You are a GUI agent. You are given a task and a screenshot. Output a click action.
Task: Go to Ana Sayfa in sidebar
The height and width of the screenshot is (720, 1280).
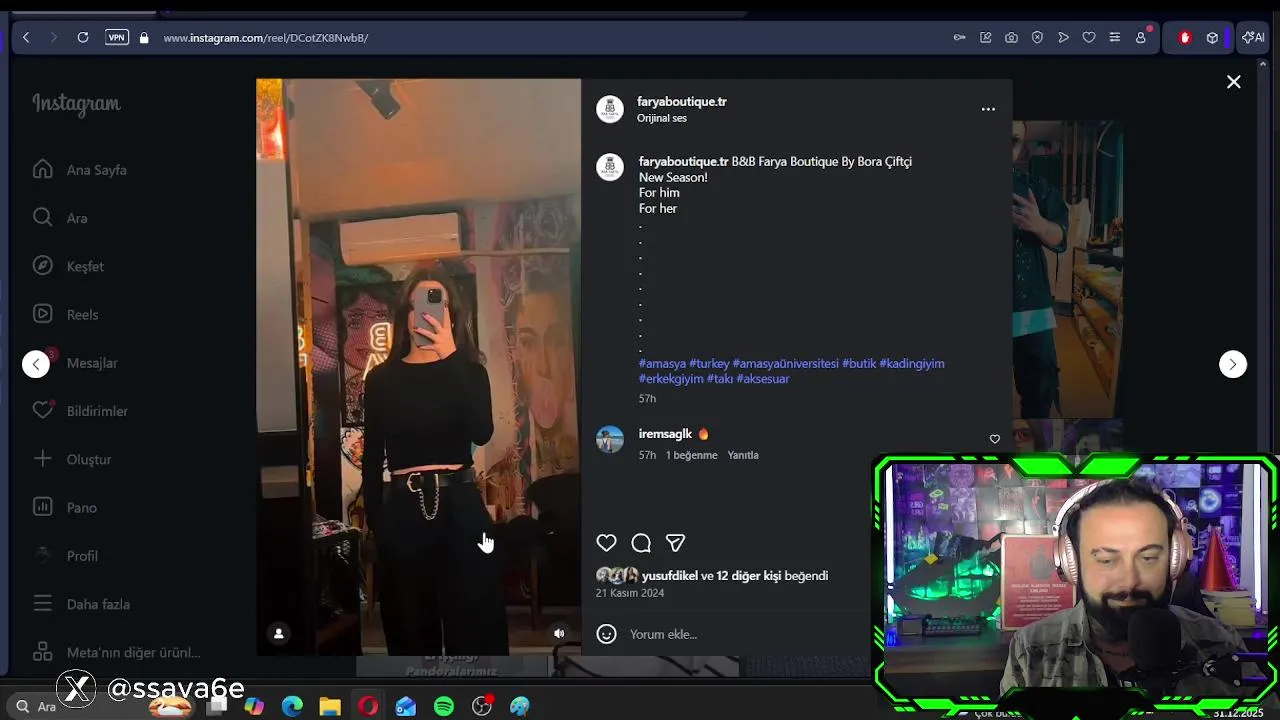pos(80,170)
